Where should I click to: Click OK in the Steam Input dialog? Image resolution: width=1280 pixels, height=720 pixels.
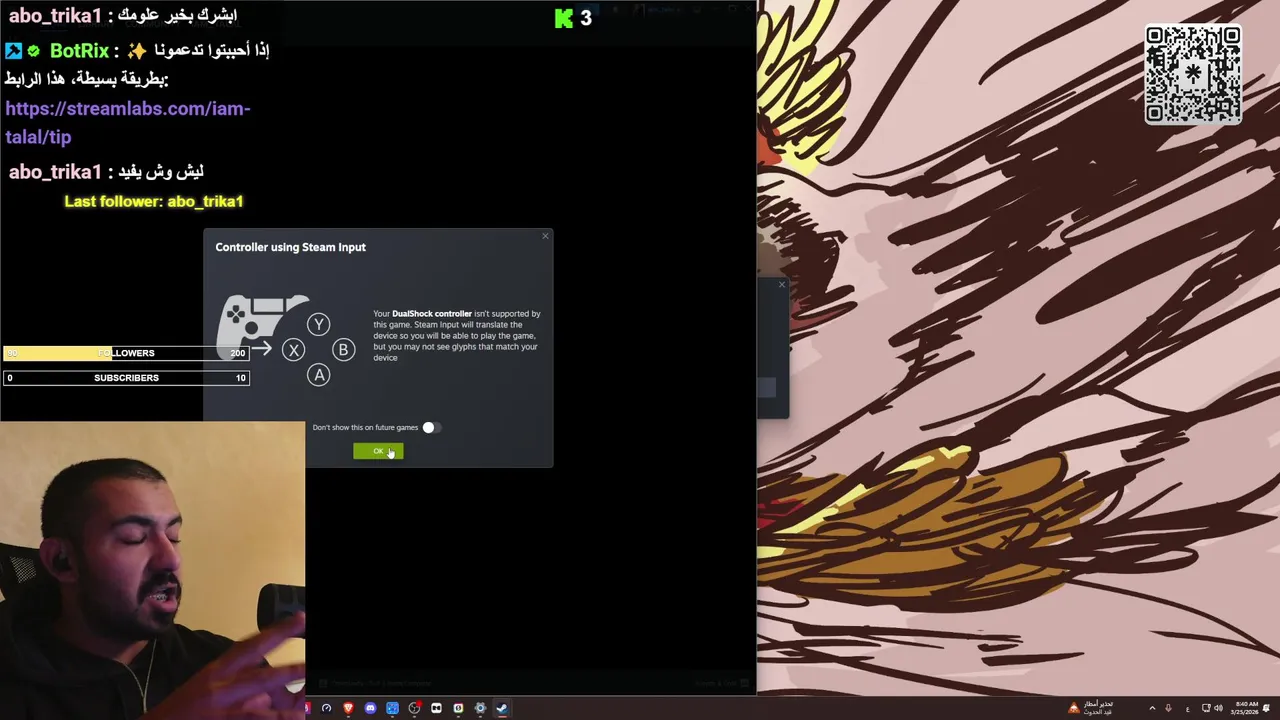click(x=378, y=451)
